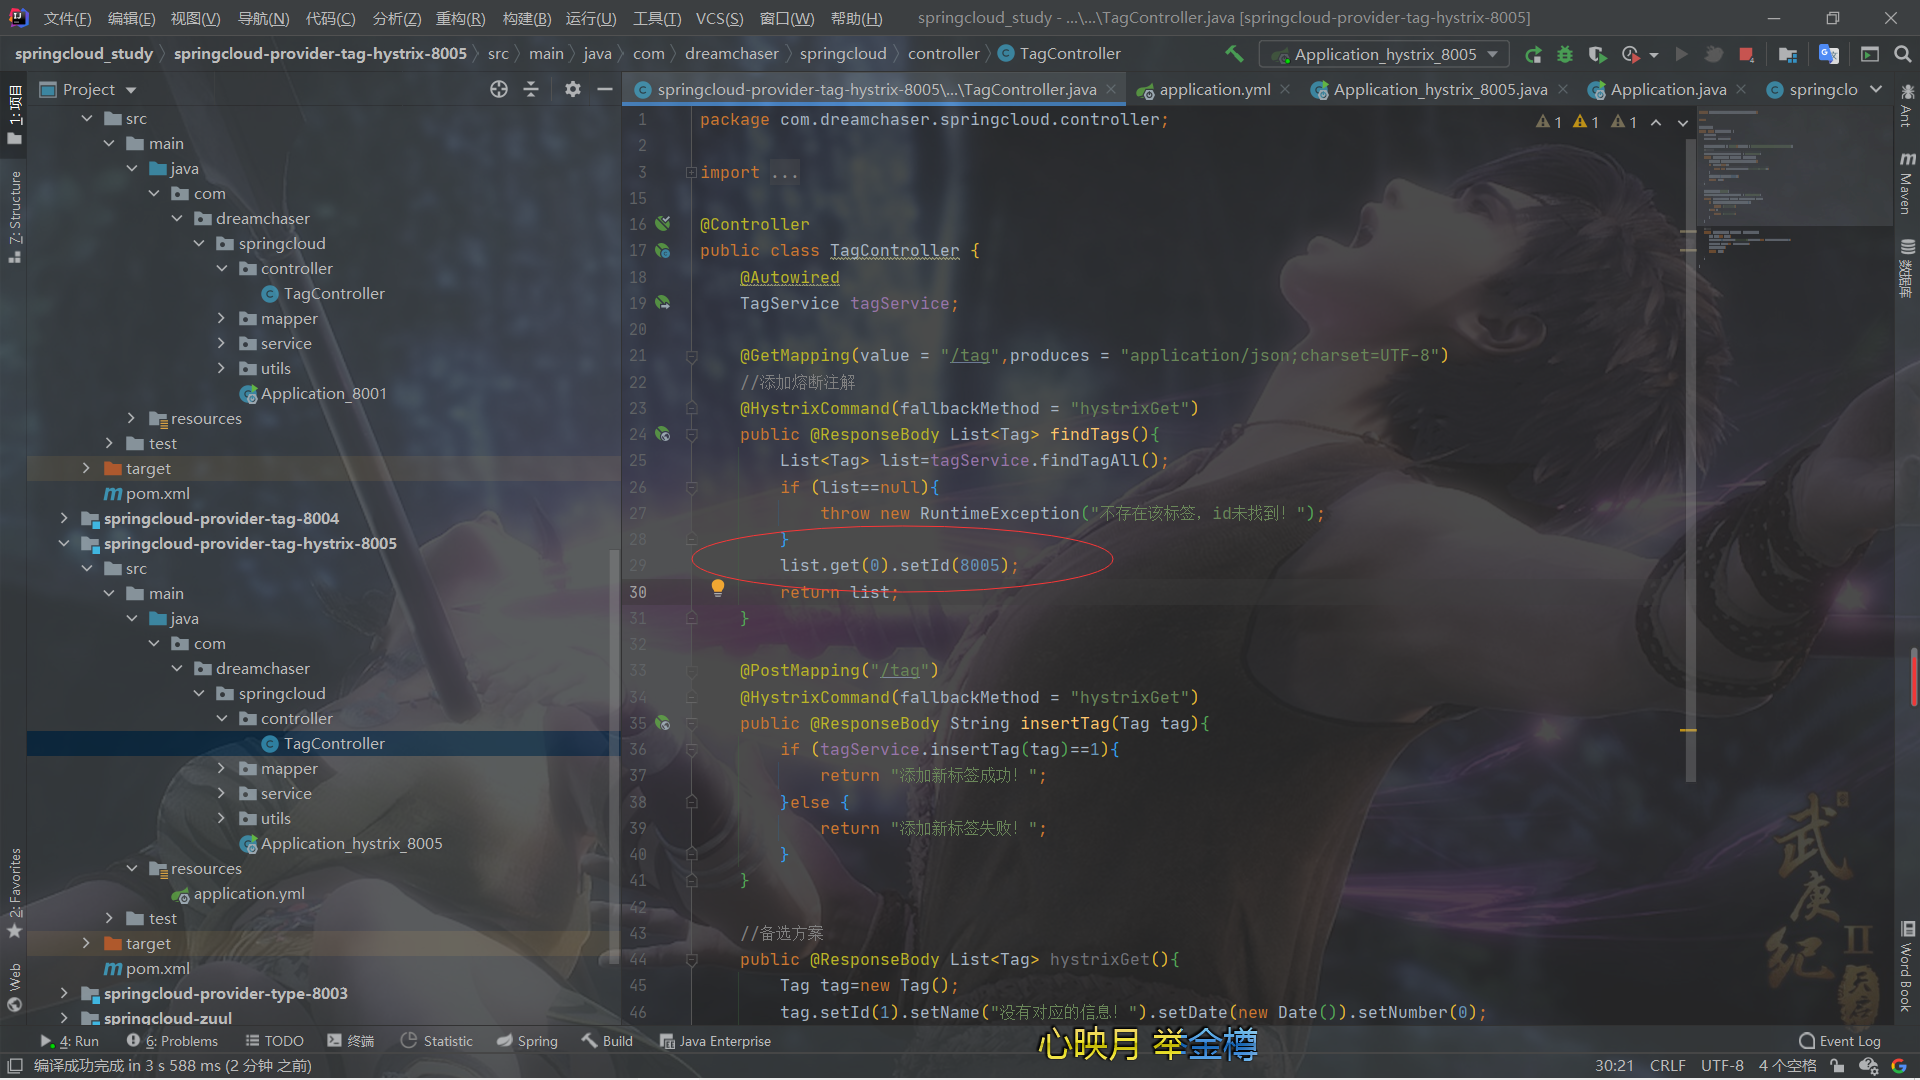This screenshot has width=1920, height=1080.
Task: Click the intention light bulb on line 30
Action: [717, 587]
